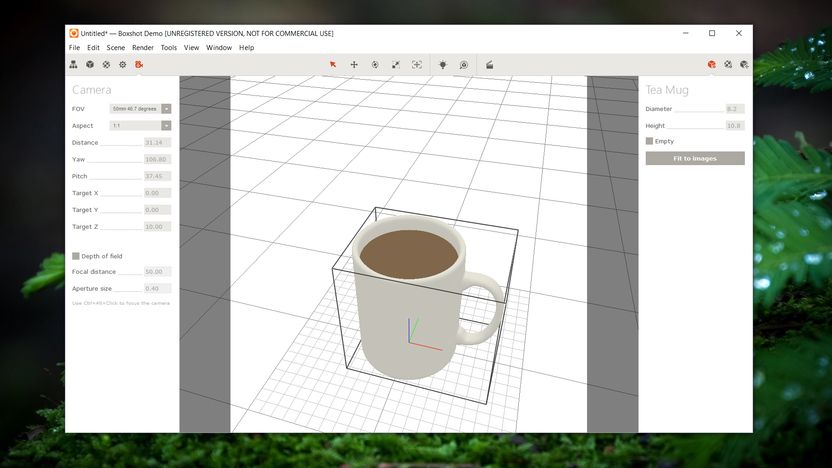Select the orange camera panel icon
The height and width of the screenshot is (468, 832).
coord(139,64)
